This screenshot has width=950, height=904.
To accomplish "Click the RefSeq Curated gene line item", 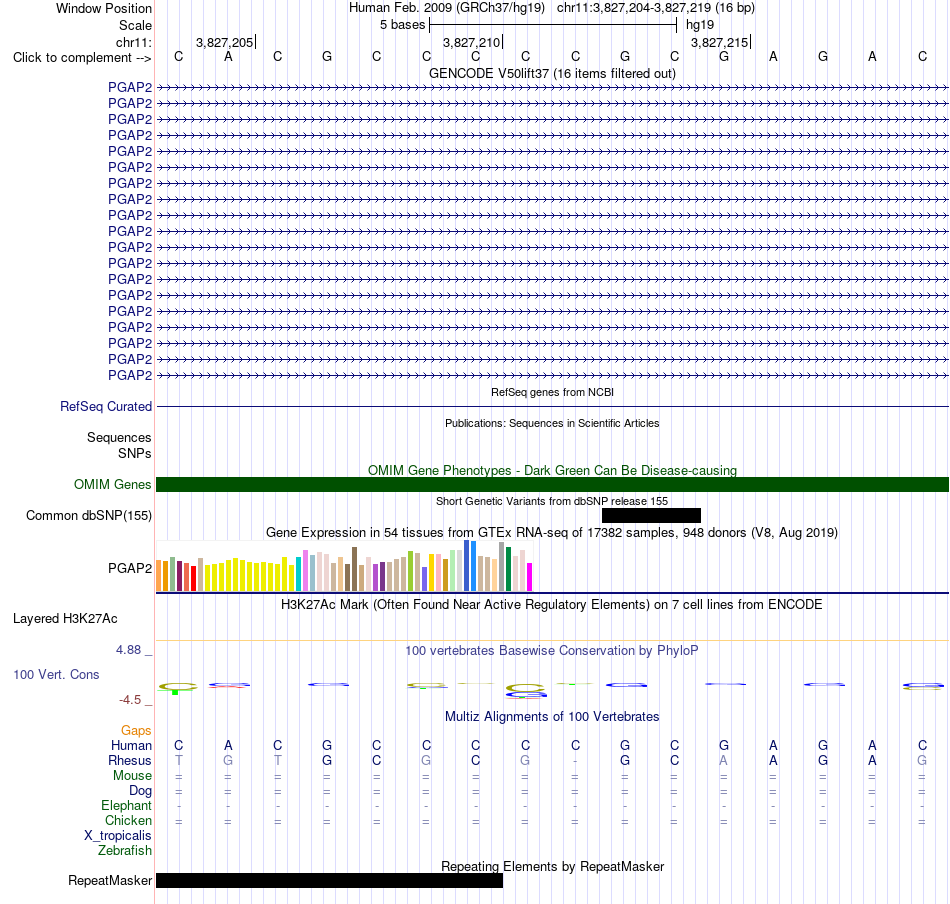I will [x=552, y=407].
